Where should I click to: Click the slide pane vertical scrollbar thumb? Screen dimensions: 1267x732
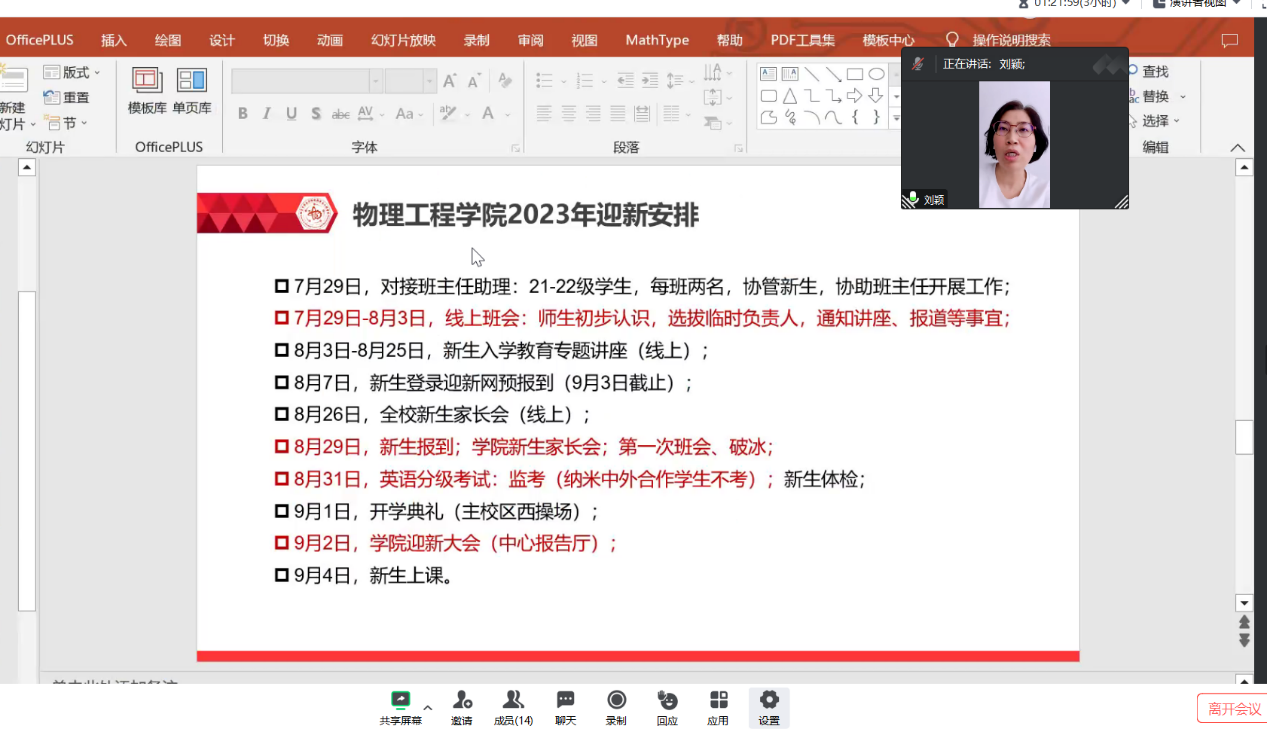tap(1244, 438)
